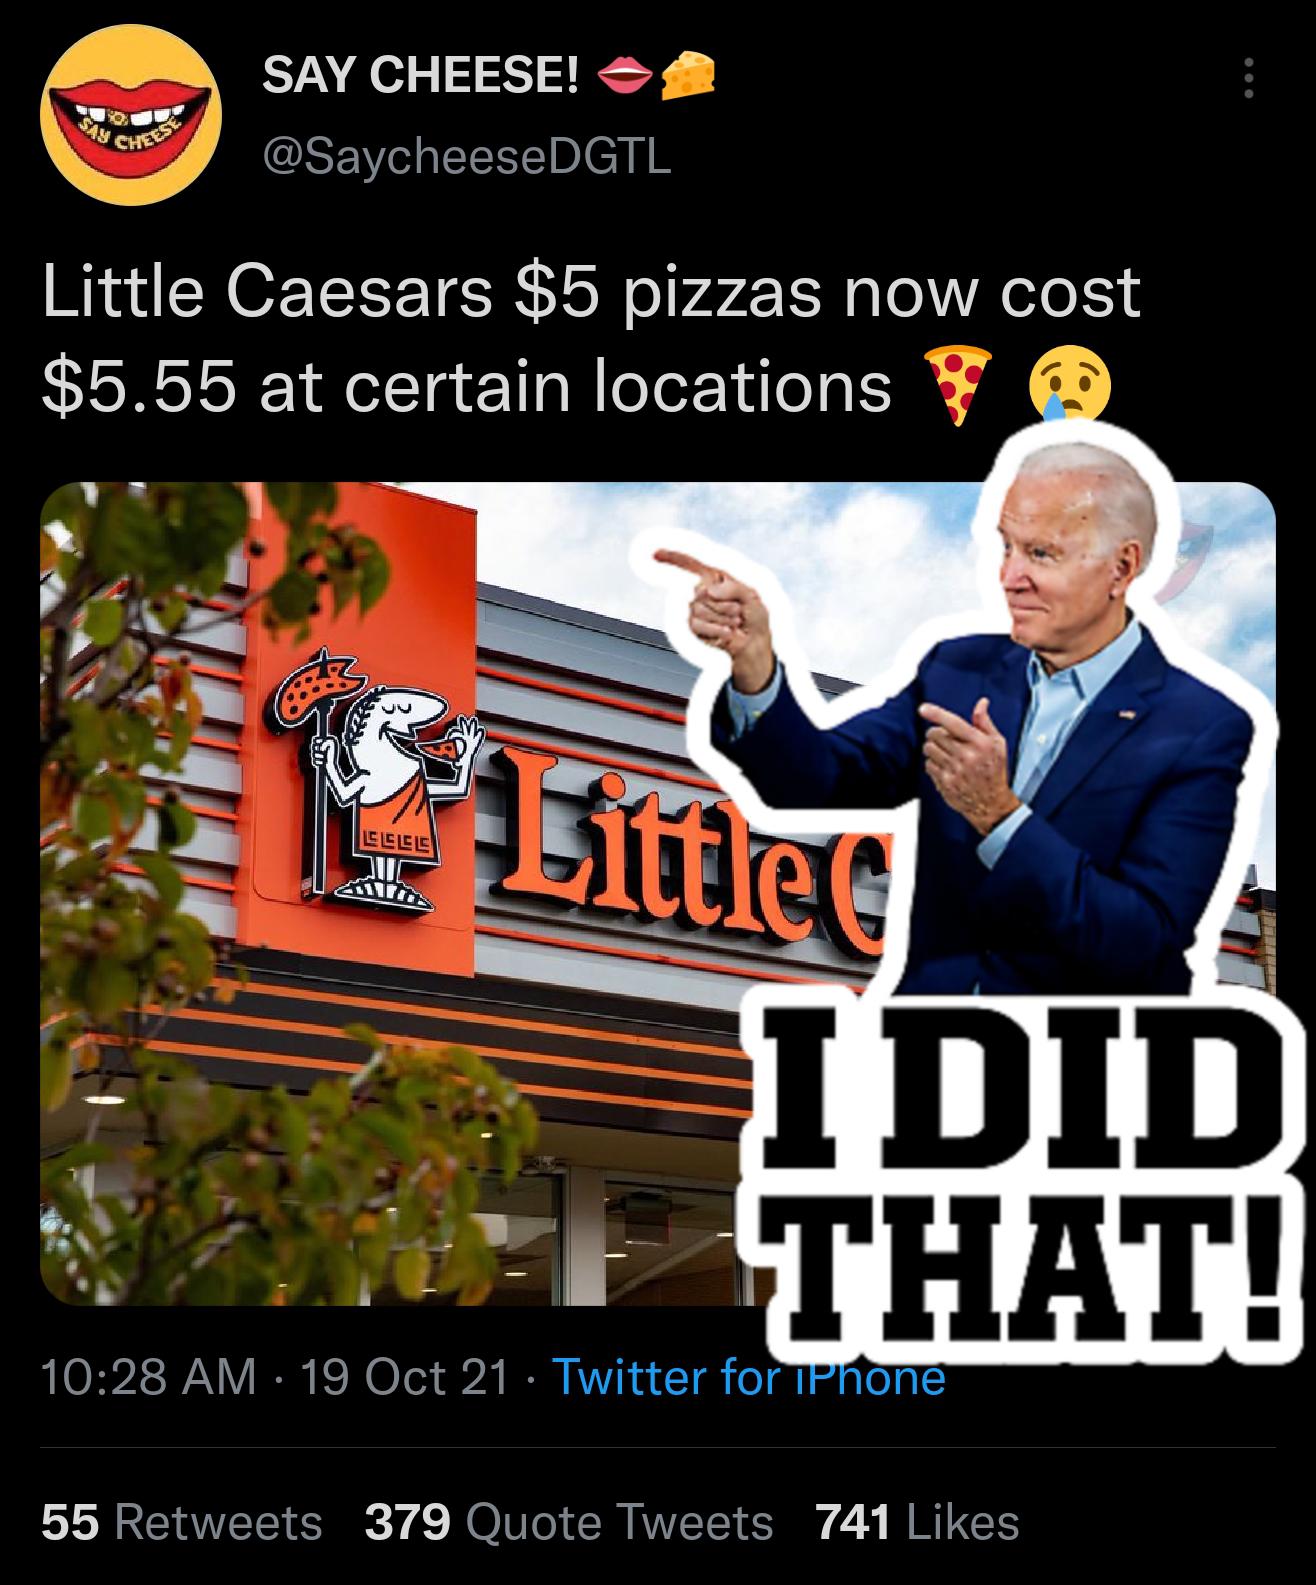View the 379 Quote Tweets list
This screenshot has width=1316, height=1585.
(x=569, y=1523)
